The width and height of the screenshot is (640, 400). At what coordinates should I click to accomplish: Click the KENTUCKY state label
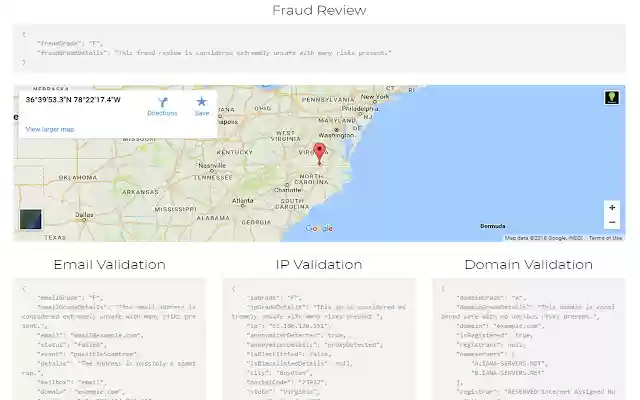[235, 152]
